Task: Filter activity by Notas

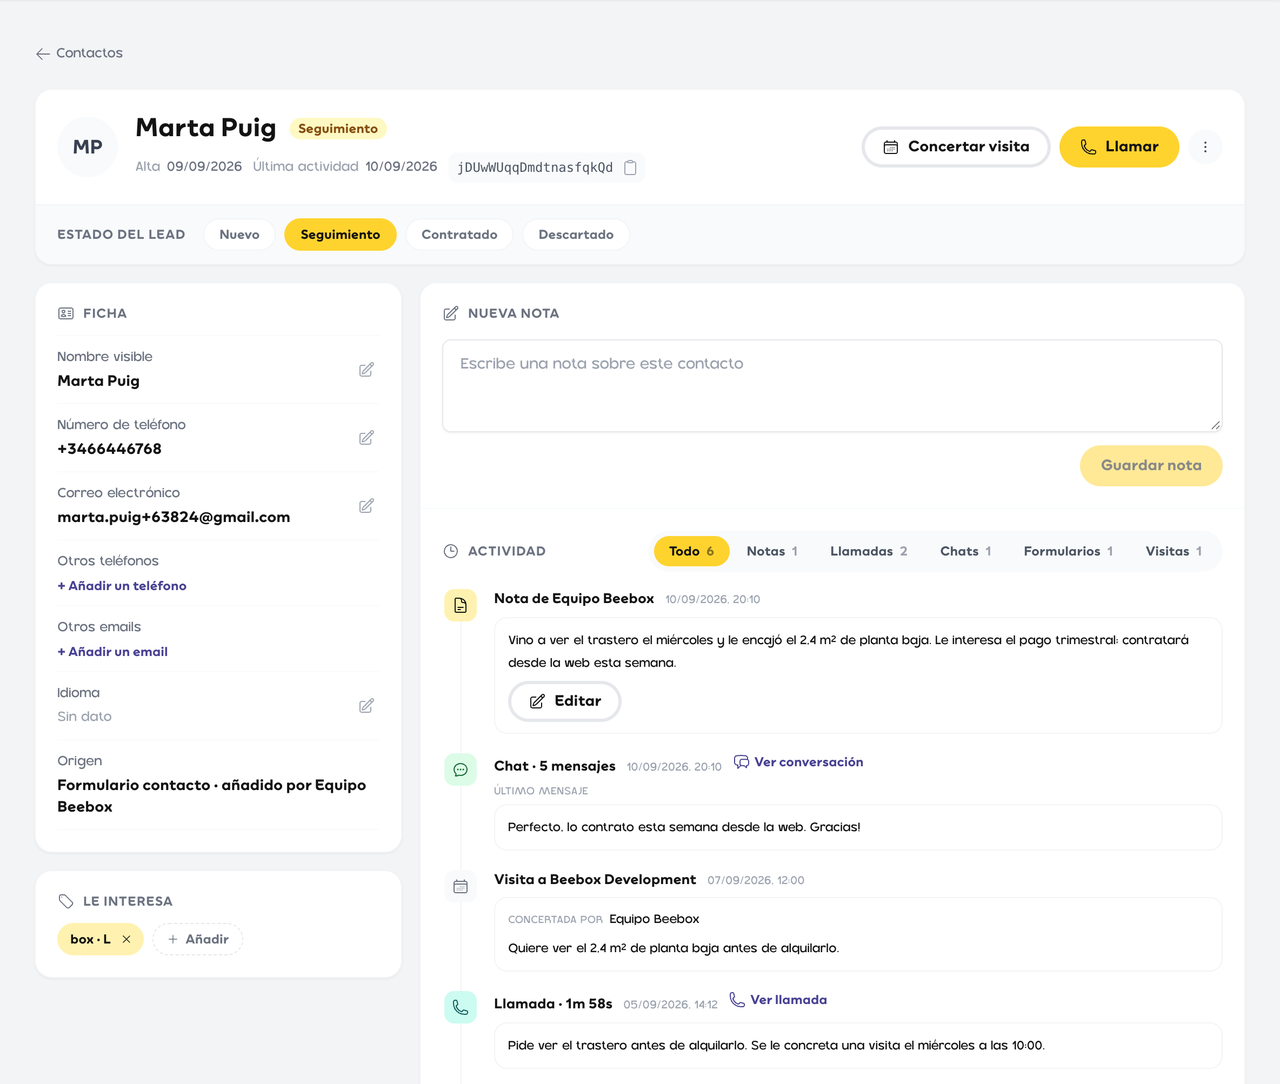Action: 772,551
